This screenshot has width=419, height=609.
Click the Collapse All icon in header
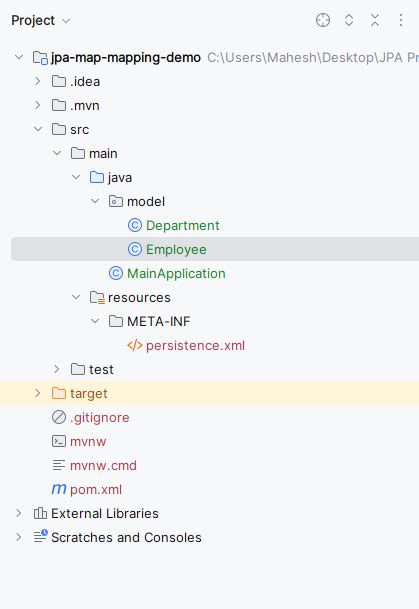pos(375,20)
